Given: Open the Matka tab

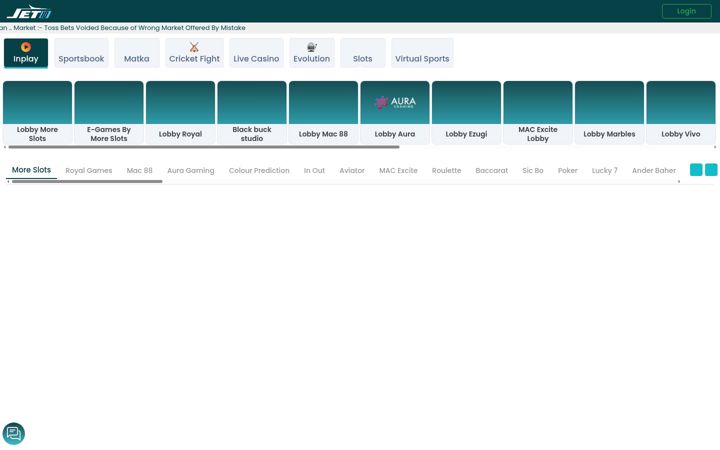Looking at the screenshot, I should pos(137,53).
